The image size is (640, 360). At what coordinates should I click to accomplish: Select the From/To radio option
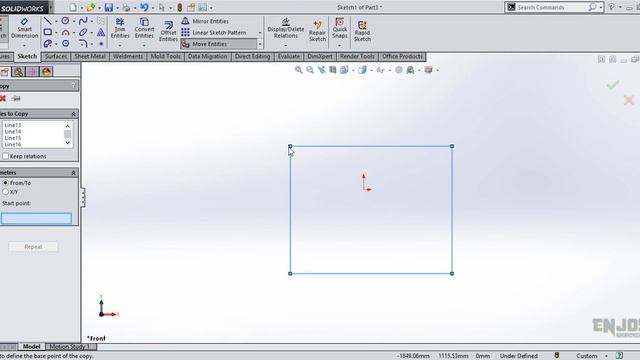pos(5,183)
